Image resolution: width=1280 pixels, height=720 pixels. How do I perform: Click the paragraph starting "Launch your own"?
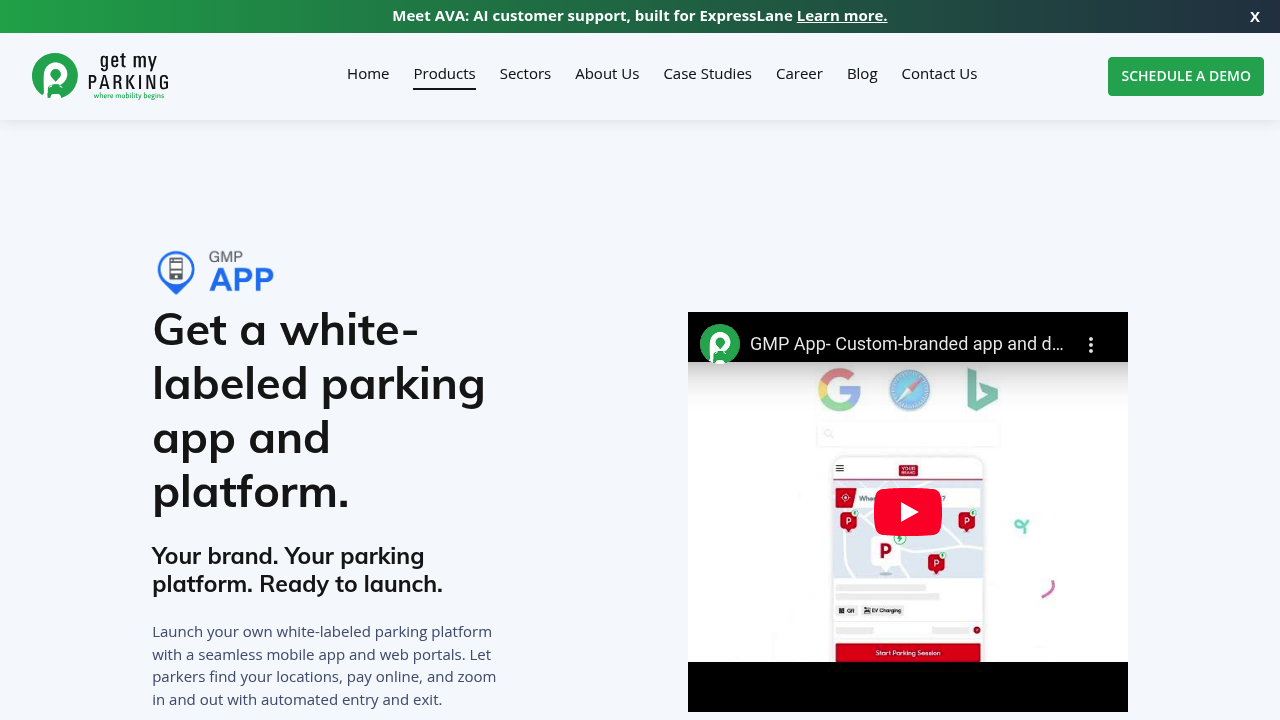coord(324,665)
